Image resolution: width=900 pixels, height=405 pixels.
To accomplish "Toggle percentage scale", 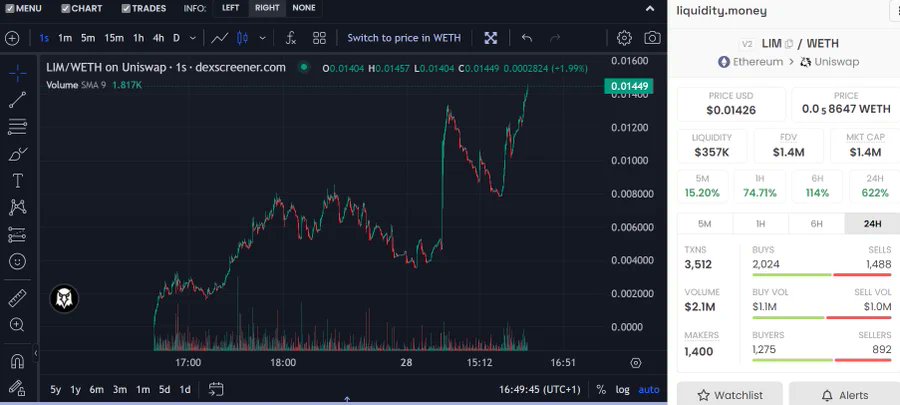I will tap(601, 390).
